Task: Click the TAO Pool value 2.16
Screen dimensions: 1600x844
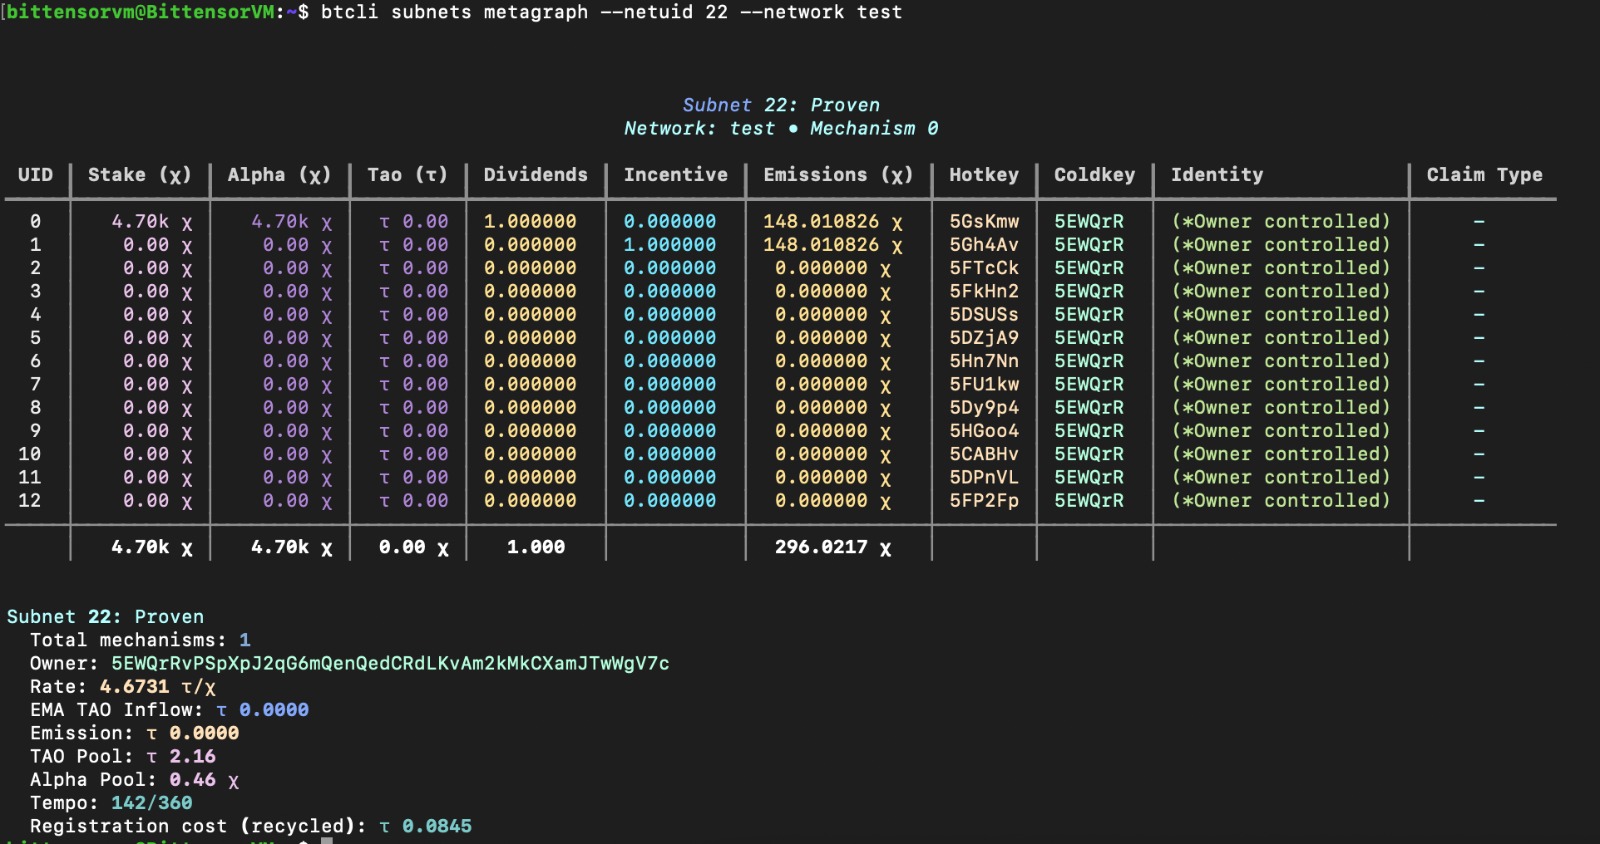Action: click(192, 756)
